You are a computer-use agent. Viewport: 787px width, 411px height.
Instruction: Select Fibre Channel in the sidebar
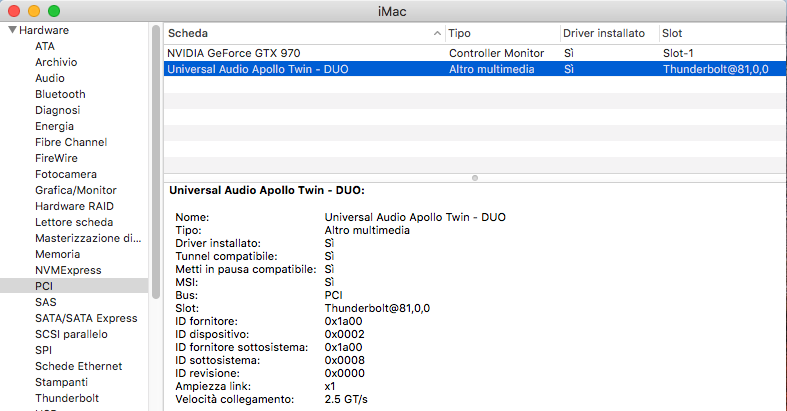point(71,143)
